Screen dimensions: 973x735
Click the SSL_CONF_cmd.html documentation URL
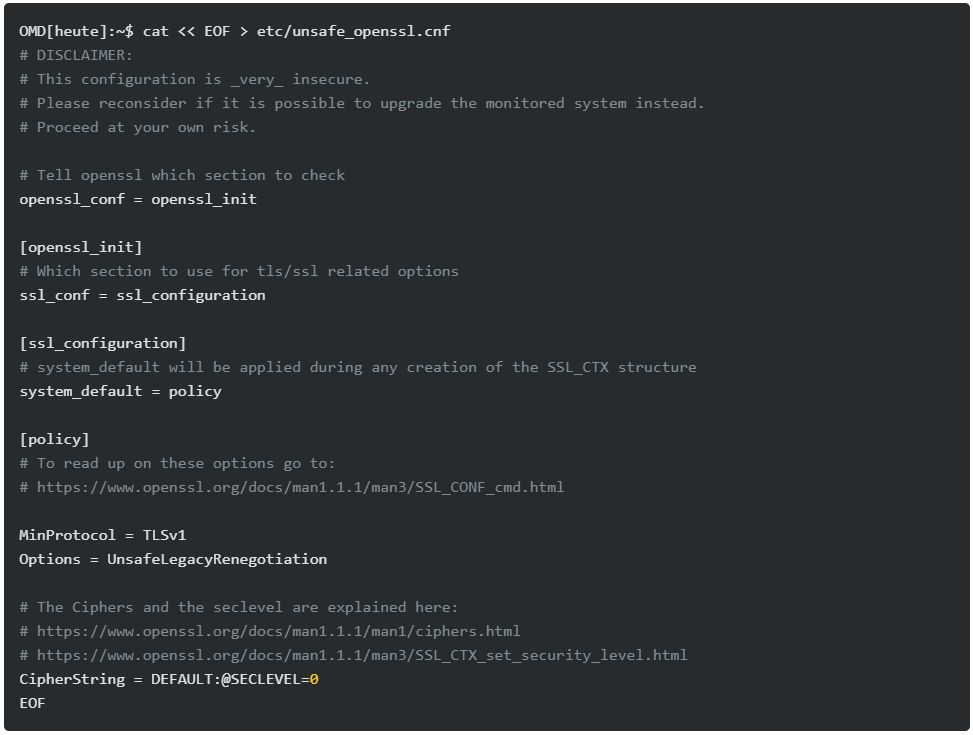pyautogui.click(x=300, y=487)
